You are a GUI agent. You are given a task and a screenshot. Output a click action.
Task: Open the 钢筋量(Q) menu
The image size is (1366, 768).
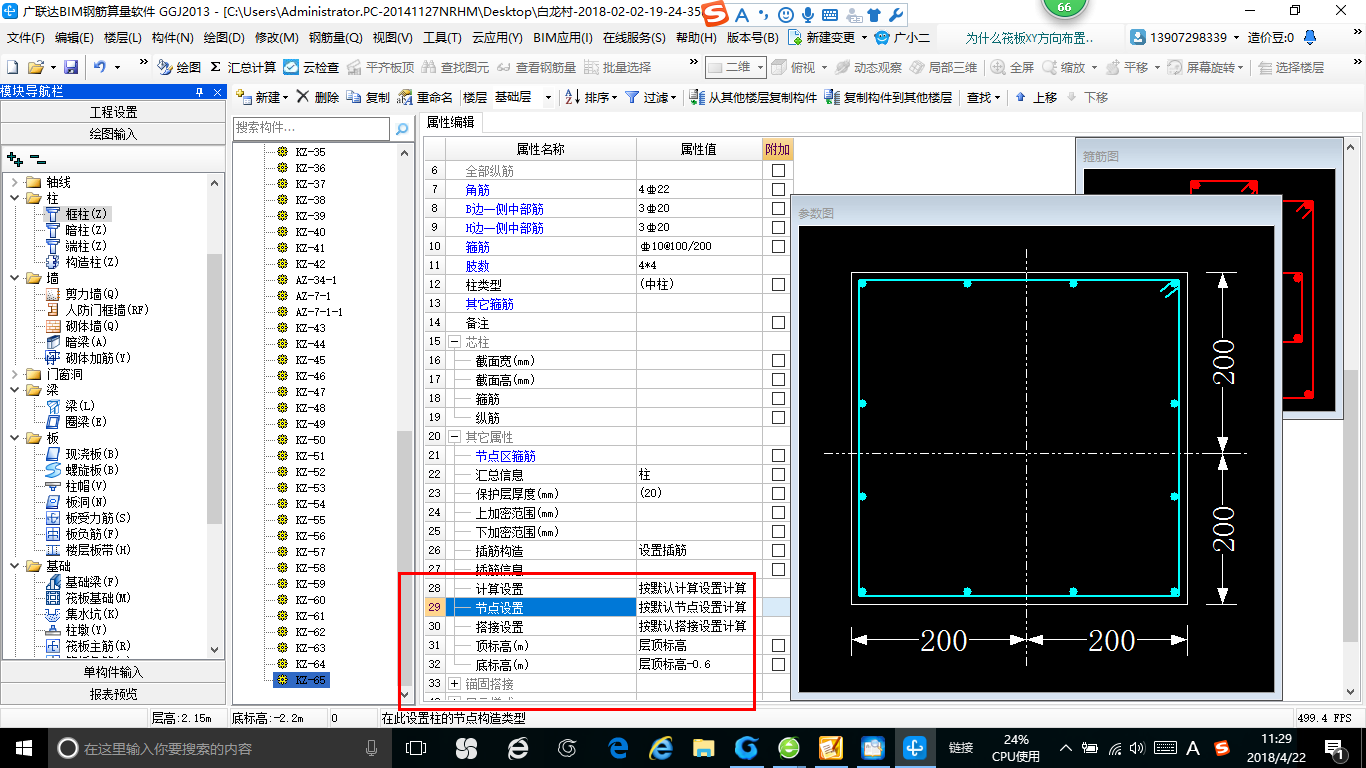pos(335,37)
